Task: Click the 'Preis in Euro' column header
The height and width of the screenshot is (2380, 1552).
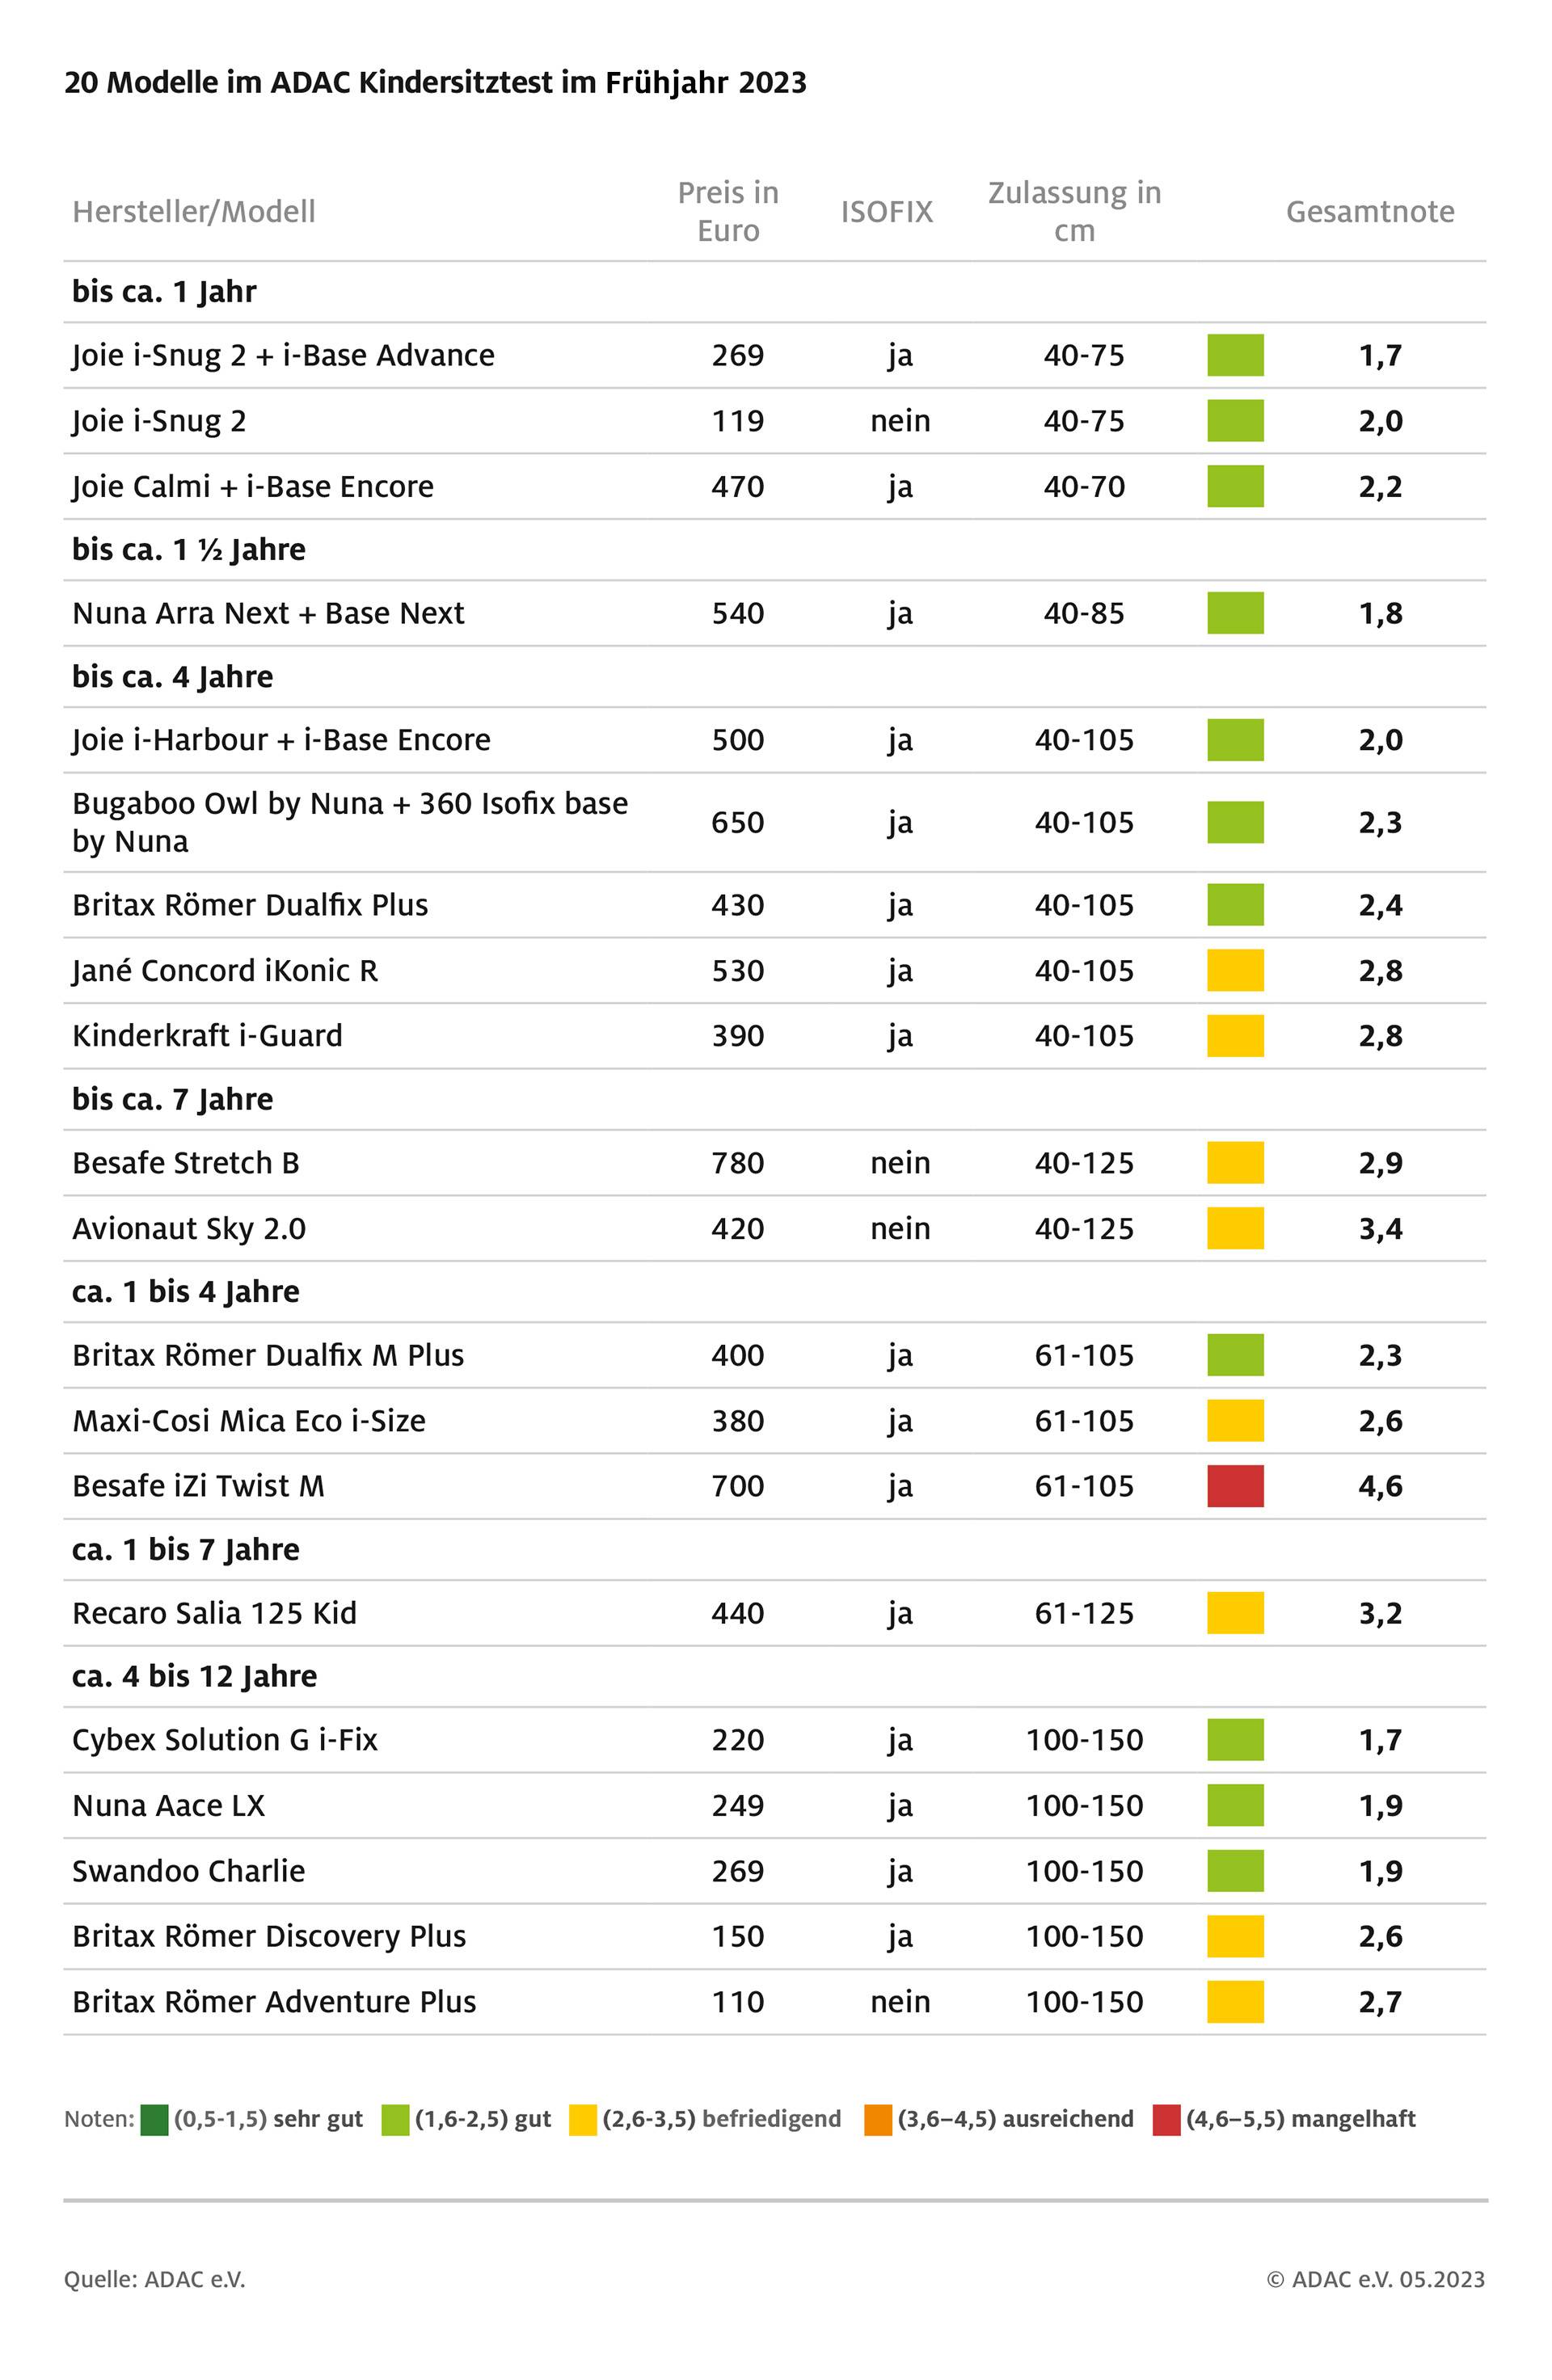Action: click(728, 212)
